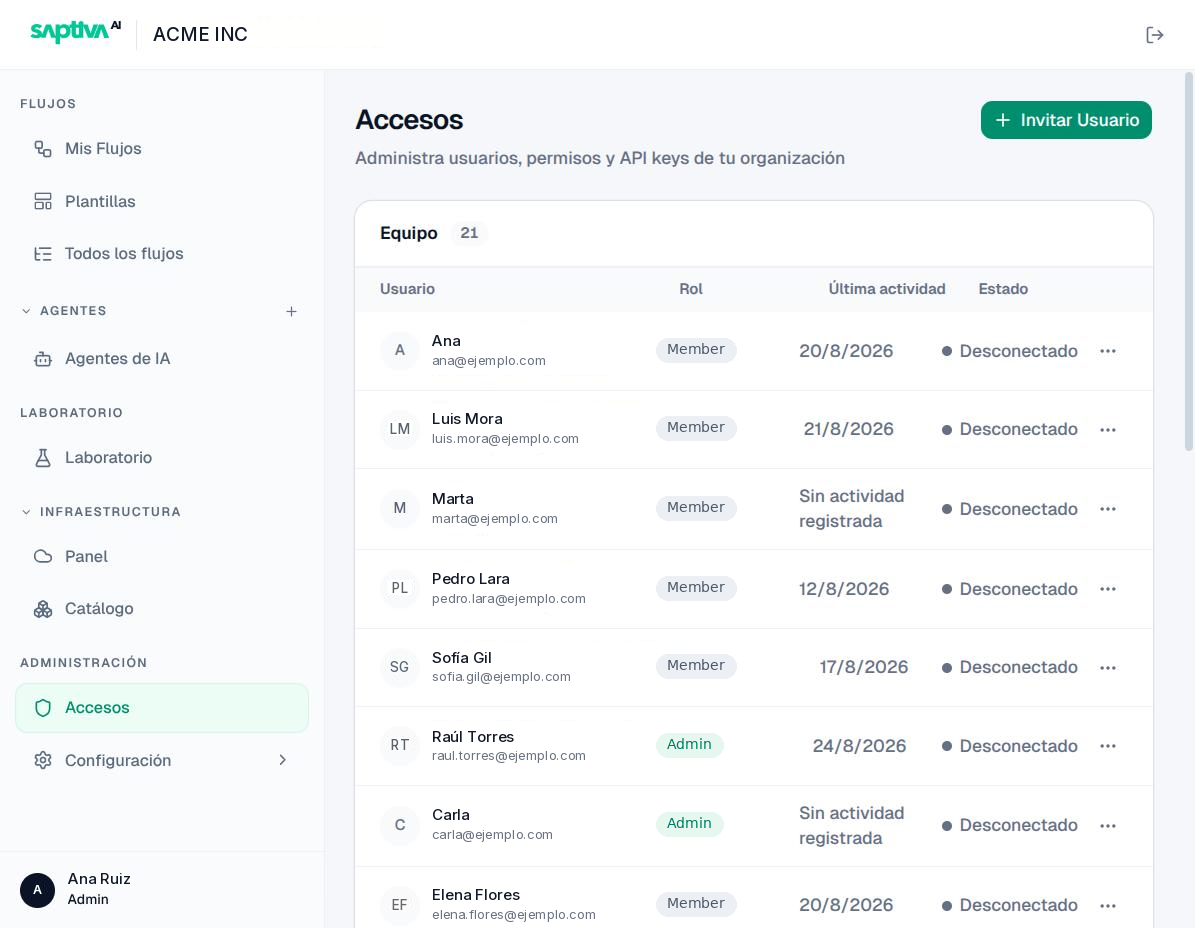Open actions menu for Carla
This screenshot has width=1195, height=928.
[1107, 825]
